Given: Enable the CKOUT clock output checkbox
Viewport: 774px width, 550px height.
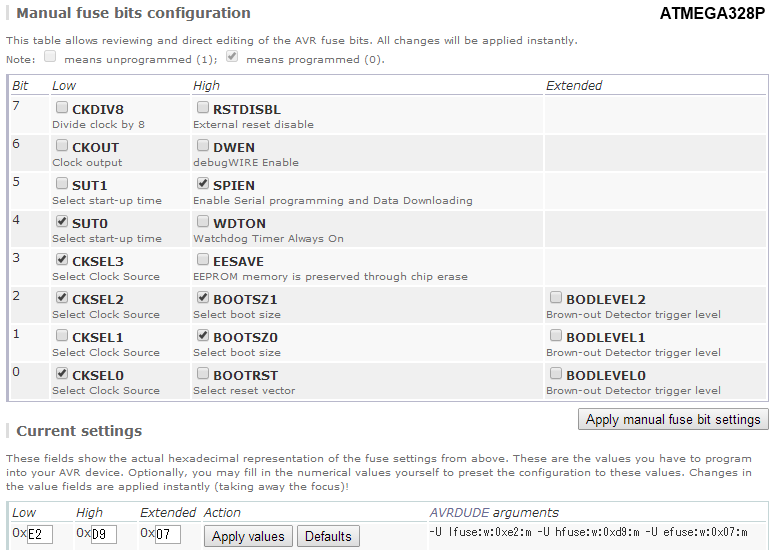Looking at the screenshot, I should click(62, 146).
